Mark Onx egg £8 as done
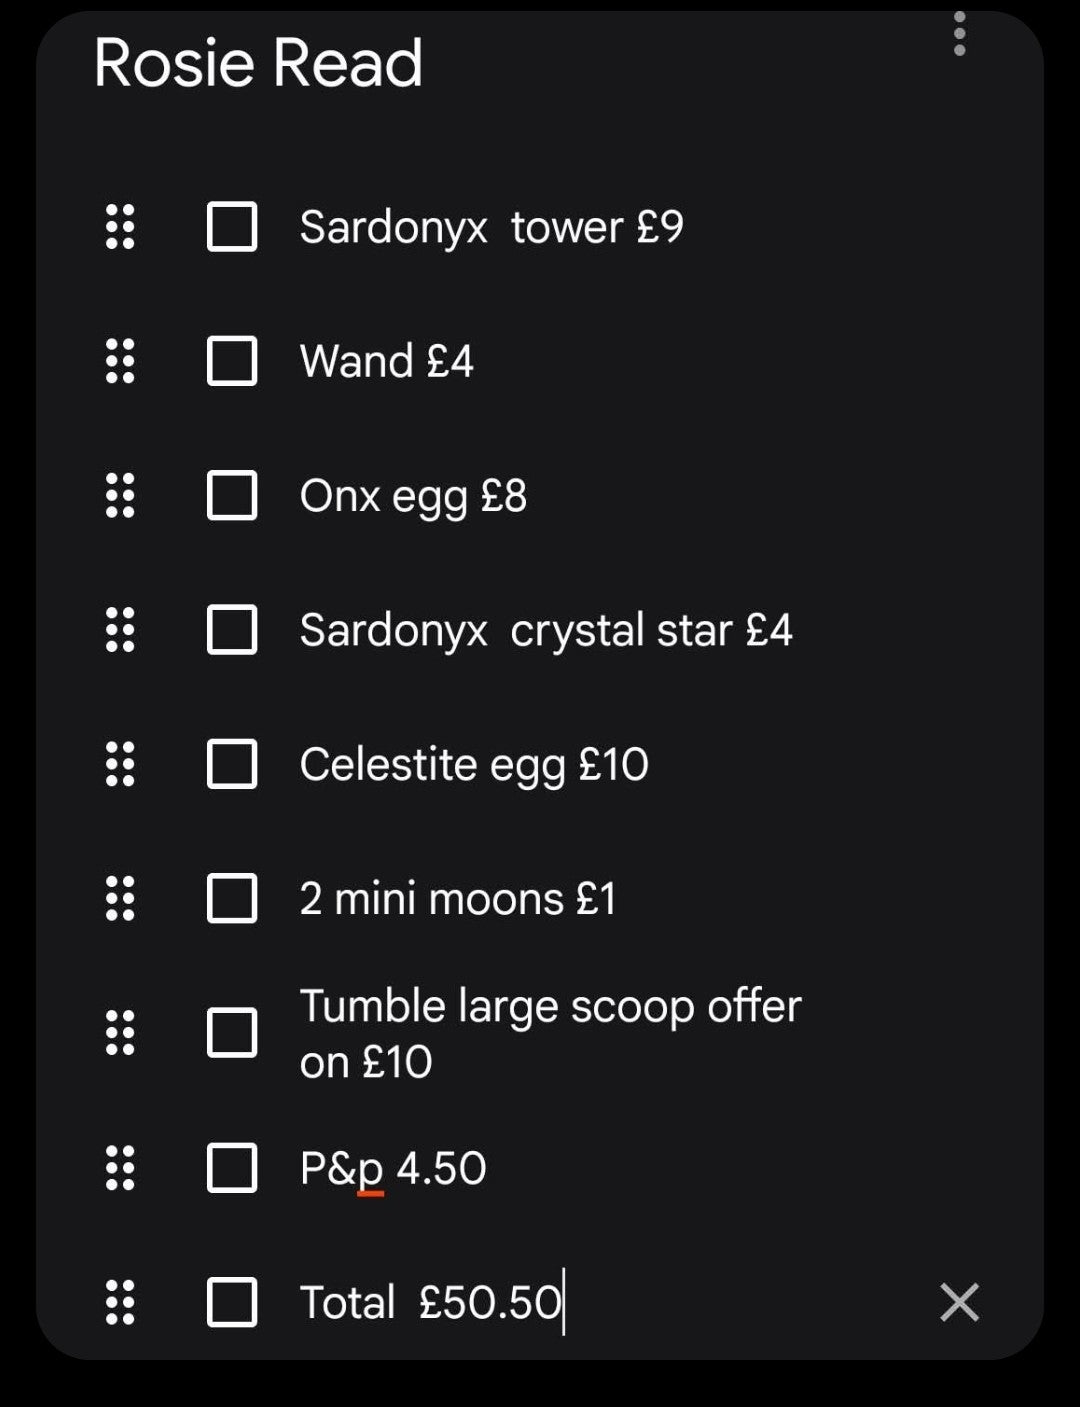 [x=232, y=495]
